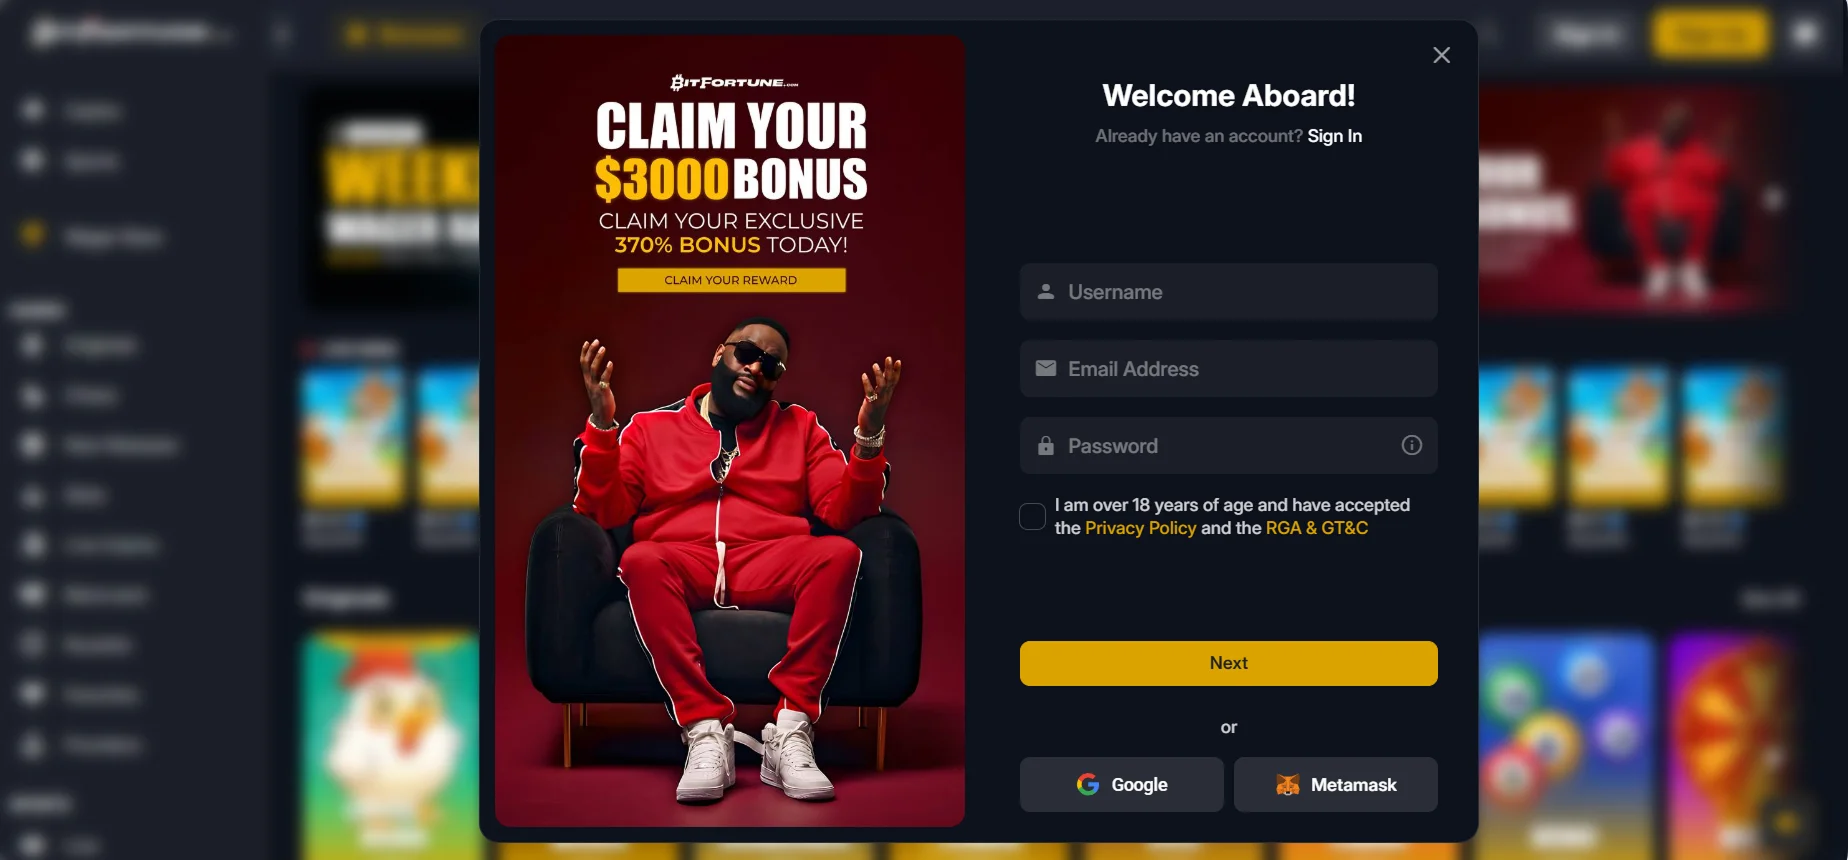Select the Password input field
Viewport: 1848px width, 860px height.
click(x=1228, y=445)
